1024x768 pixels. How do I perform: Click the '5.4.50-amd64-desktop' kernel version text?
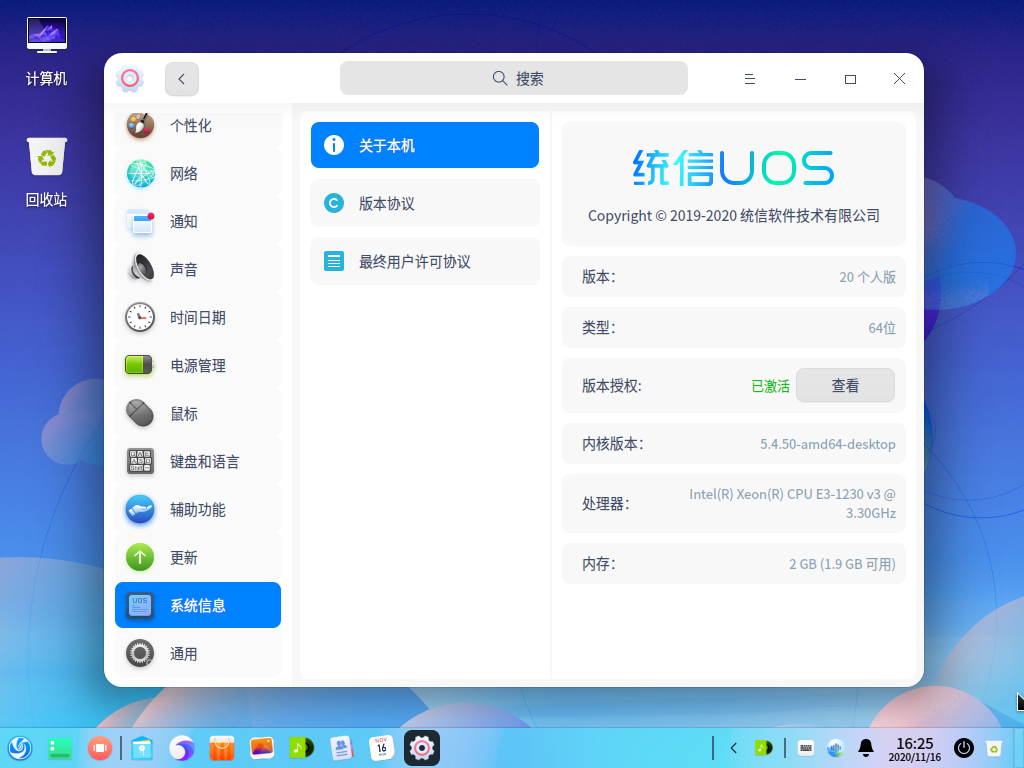pos(827,444)
